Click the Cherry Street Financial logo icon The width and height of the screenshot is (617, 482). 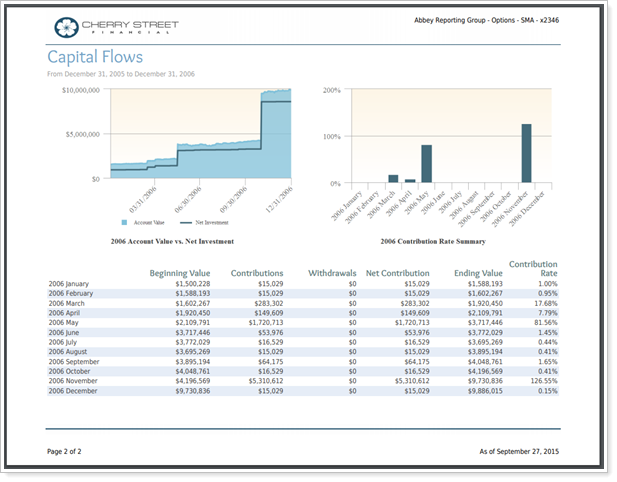click(x=64, y=26)
